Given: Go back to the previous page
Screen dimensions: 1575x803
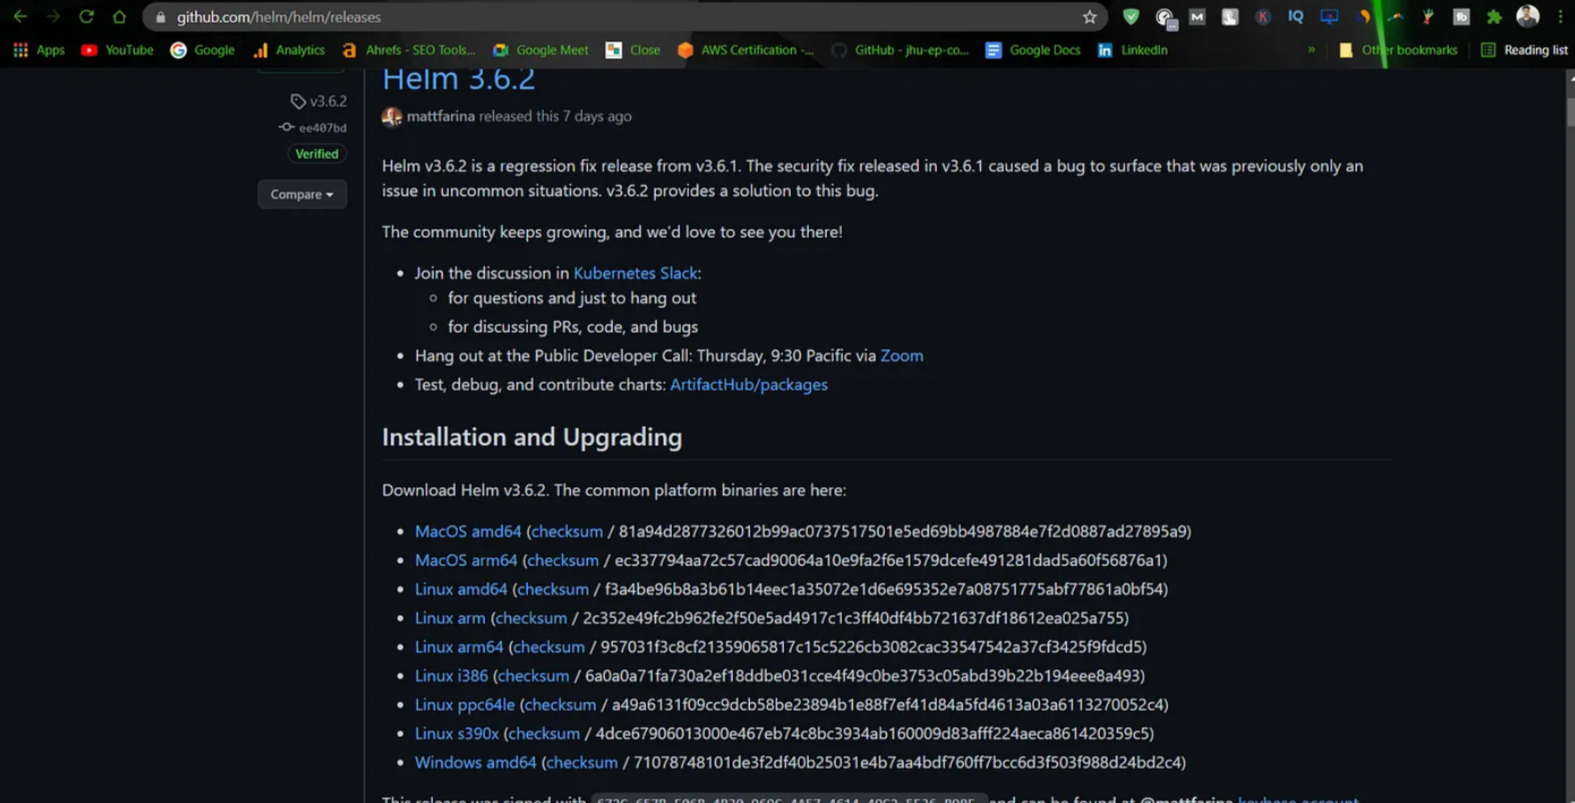Looking at the screenshot, I should pos(20,17).
